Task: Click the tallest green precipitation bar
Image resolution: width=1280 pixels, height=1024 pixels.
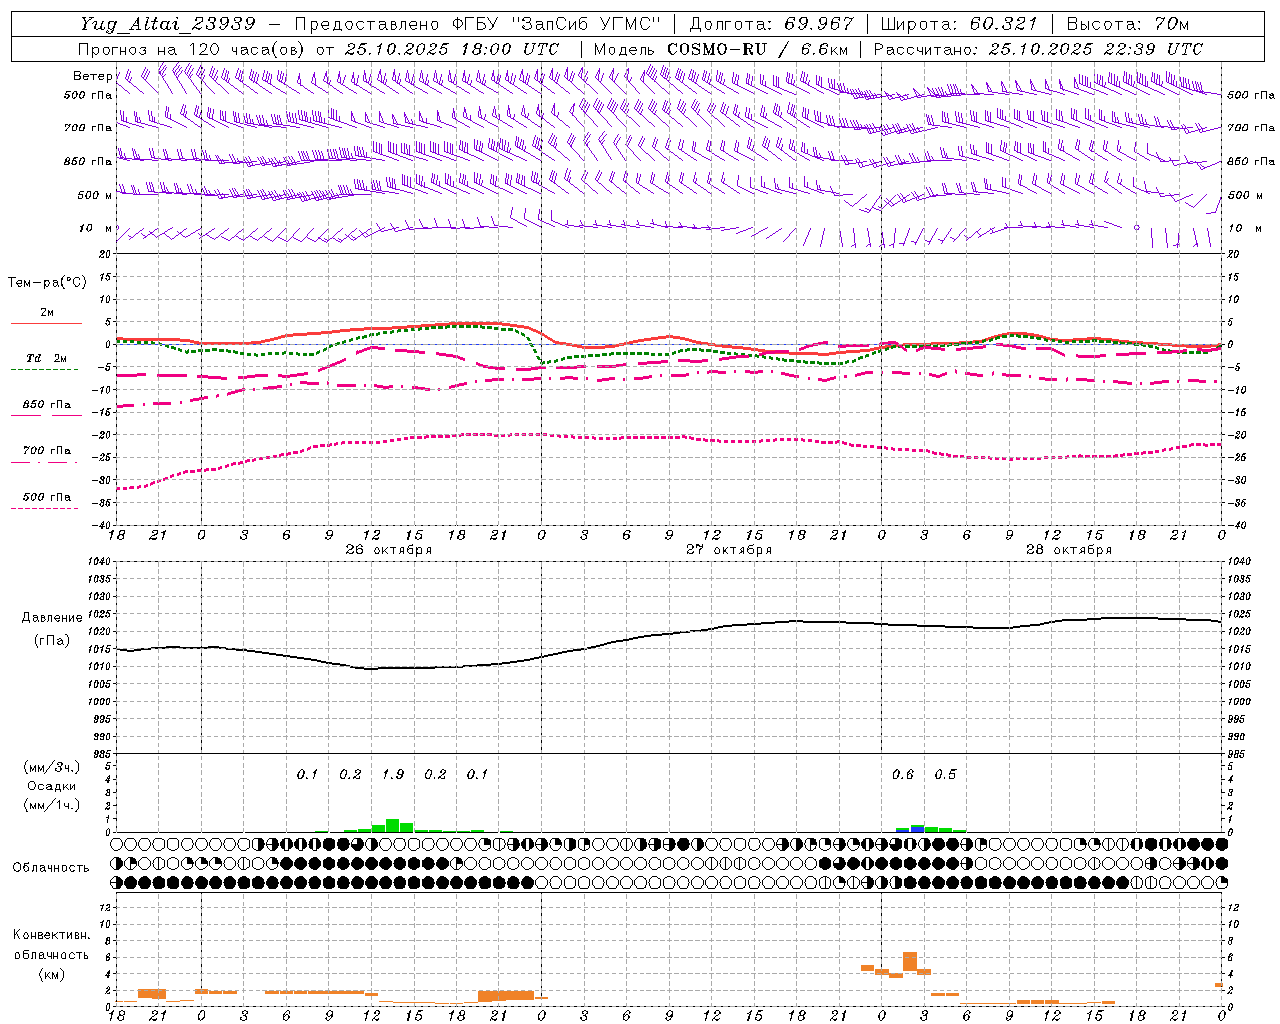Action: coord(393,826)
